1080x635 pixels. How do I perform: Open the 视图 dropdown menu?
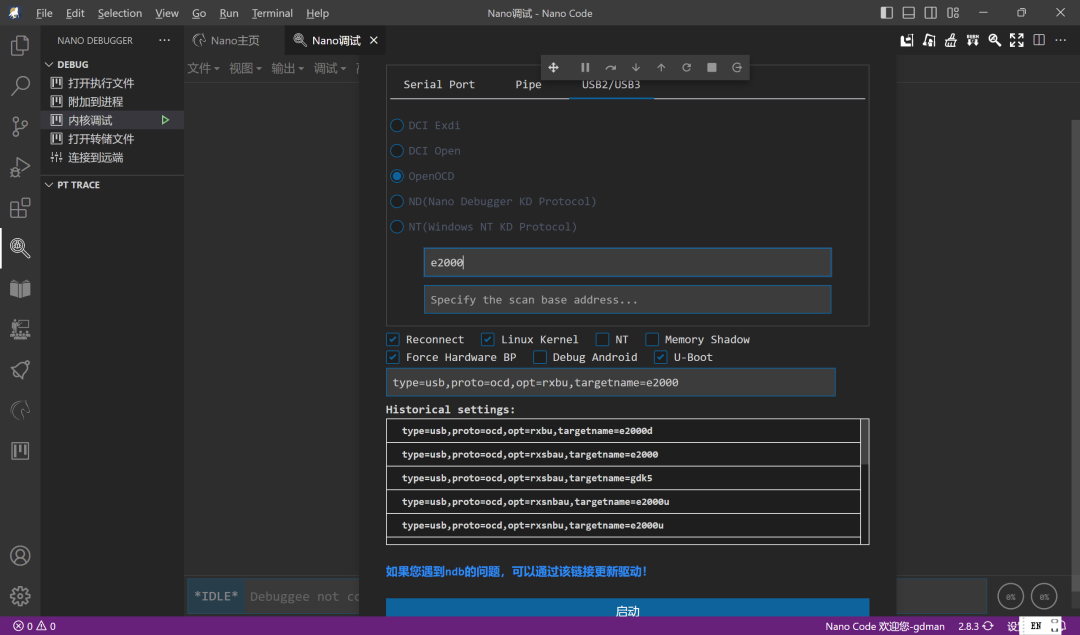(245, 68)
